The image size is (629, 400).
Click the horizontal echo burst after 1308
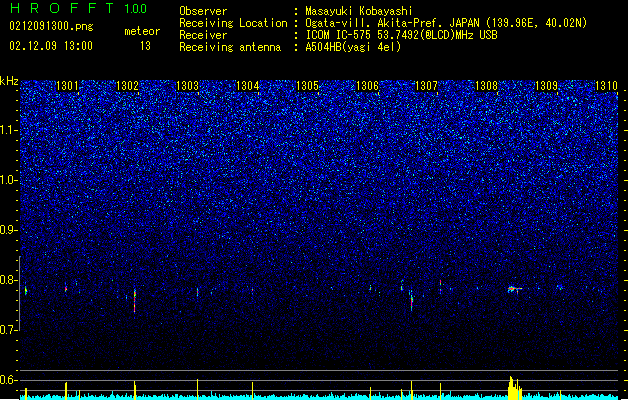coord(515,289)
